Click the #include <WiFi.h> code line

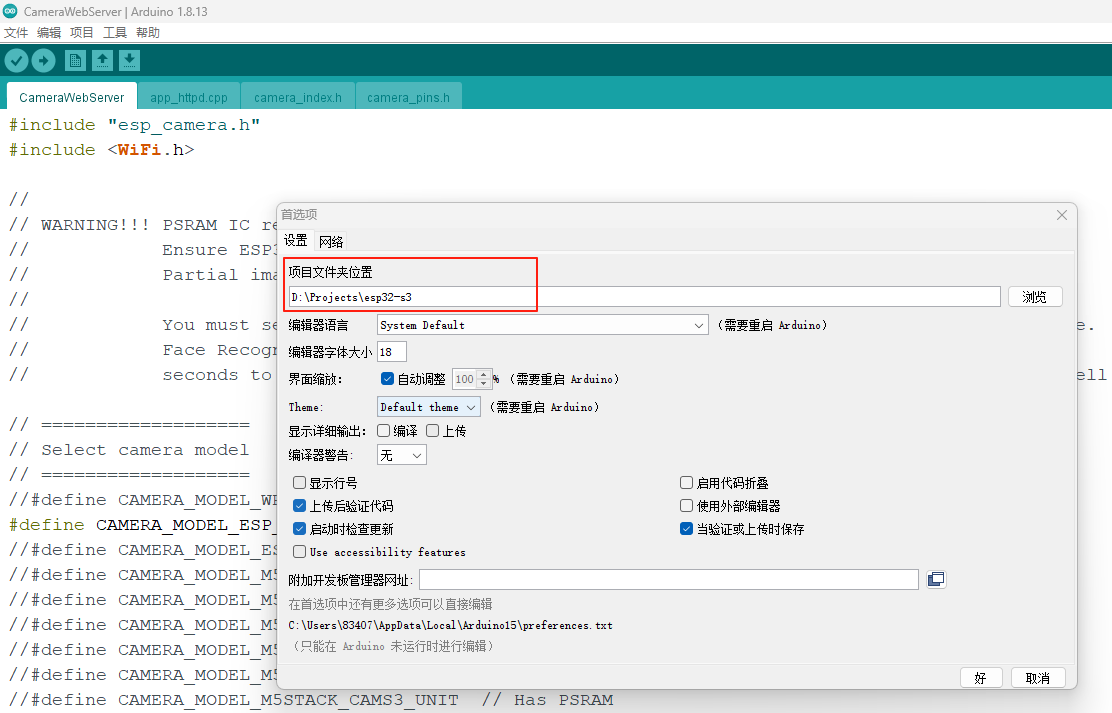[x=101, y=150]
